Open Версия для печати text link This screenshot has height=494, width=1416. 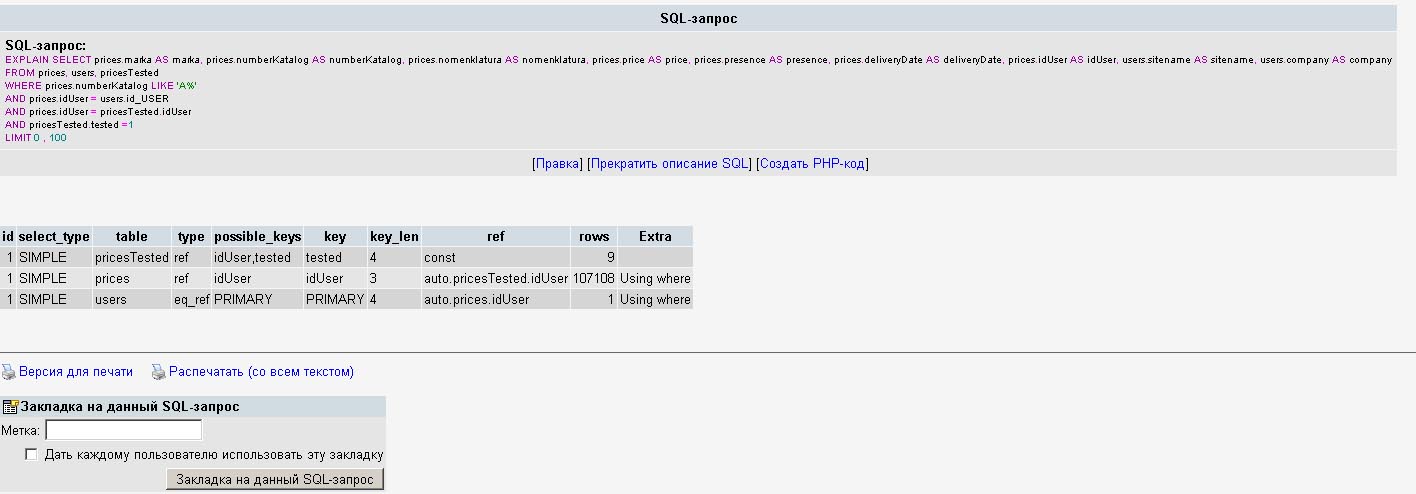click(76, 372)
